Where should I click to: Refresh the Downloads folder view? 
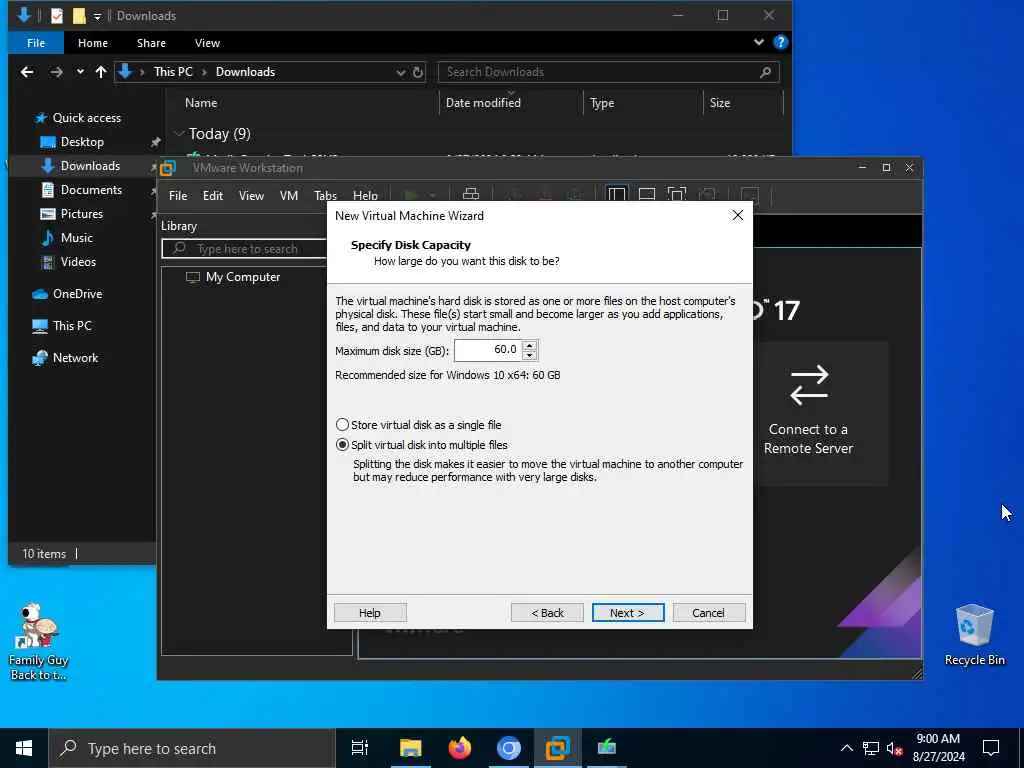click(418, 72)
